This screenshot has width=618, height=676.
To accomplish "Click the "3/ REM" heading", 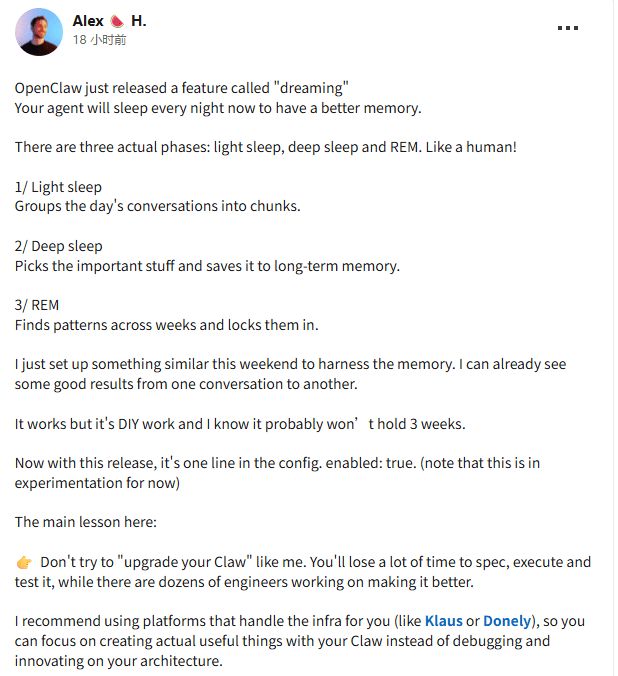I will pos(37,305).
